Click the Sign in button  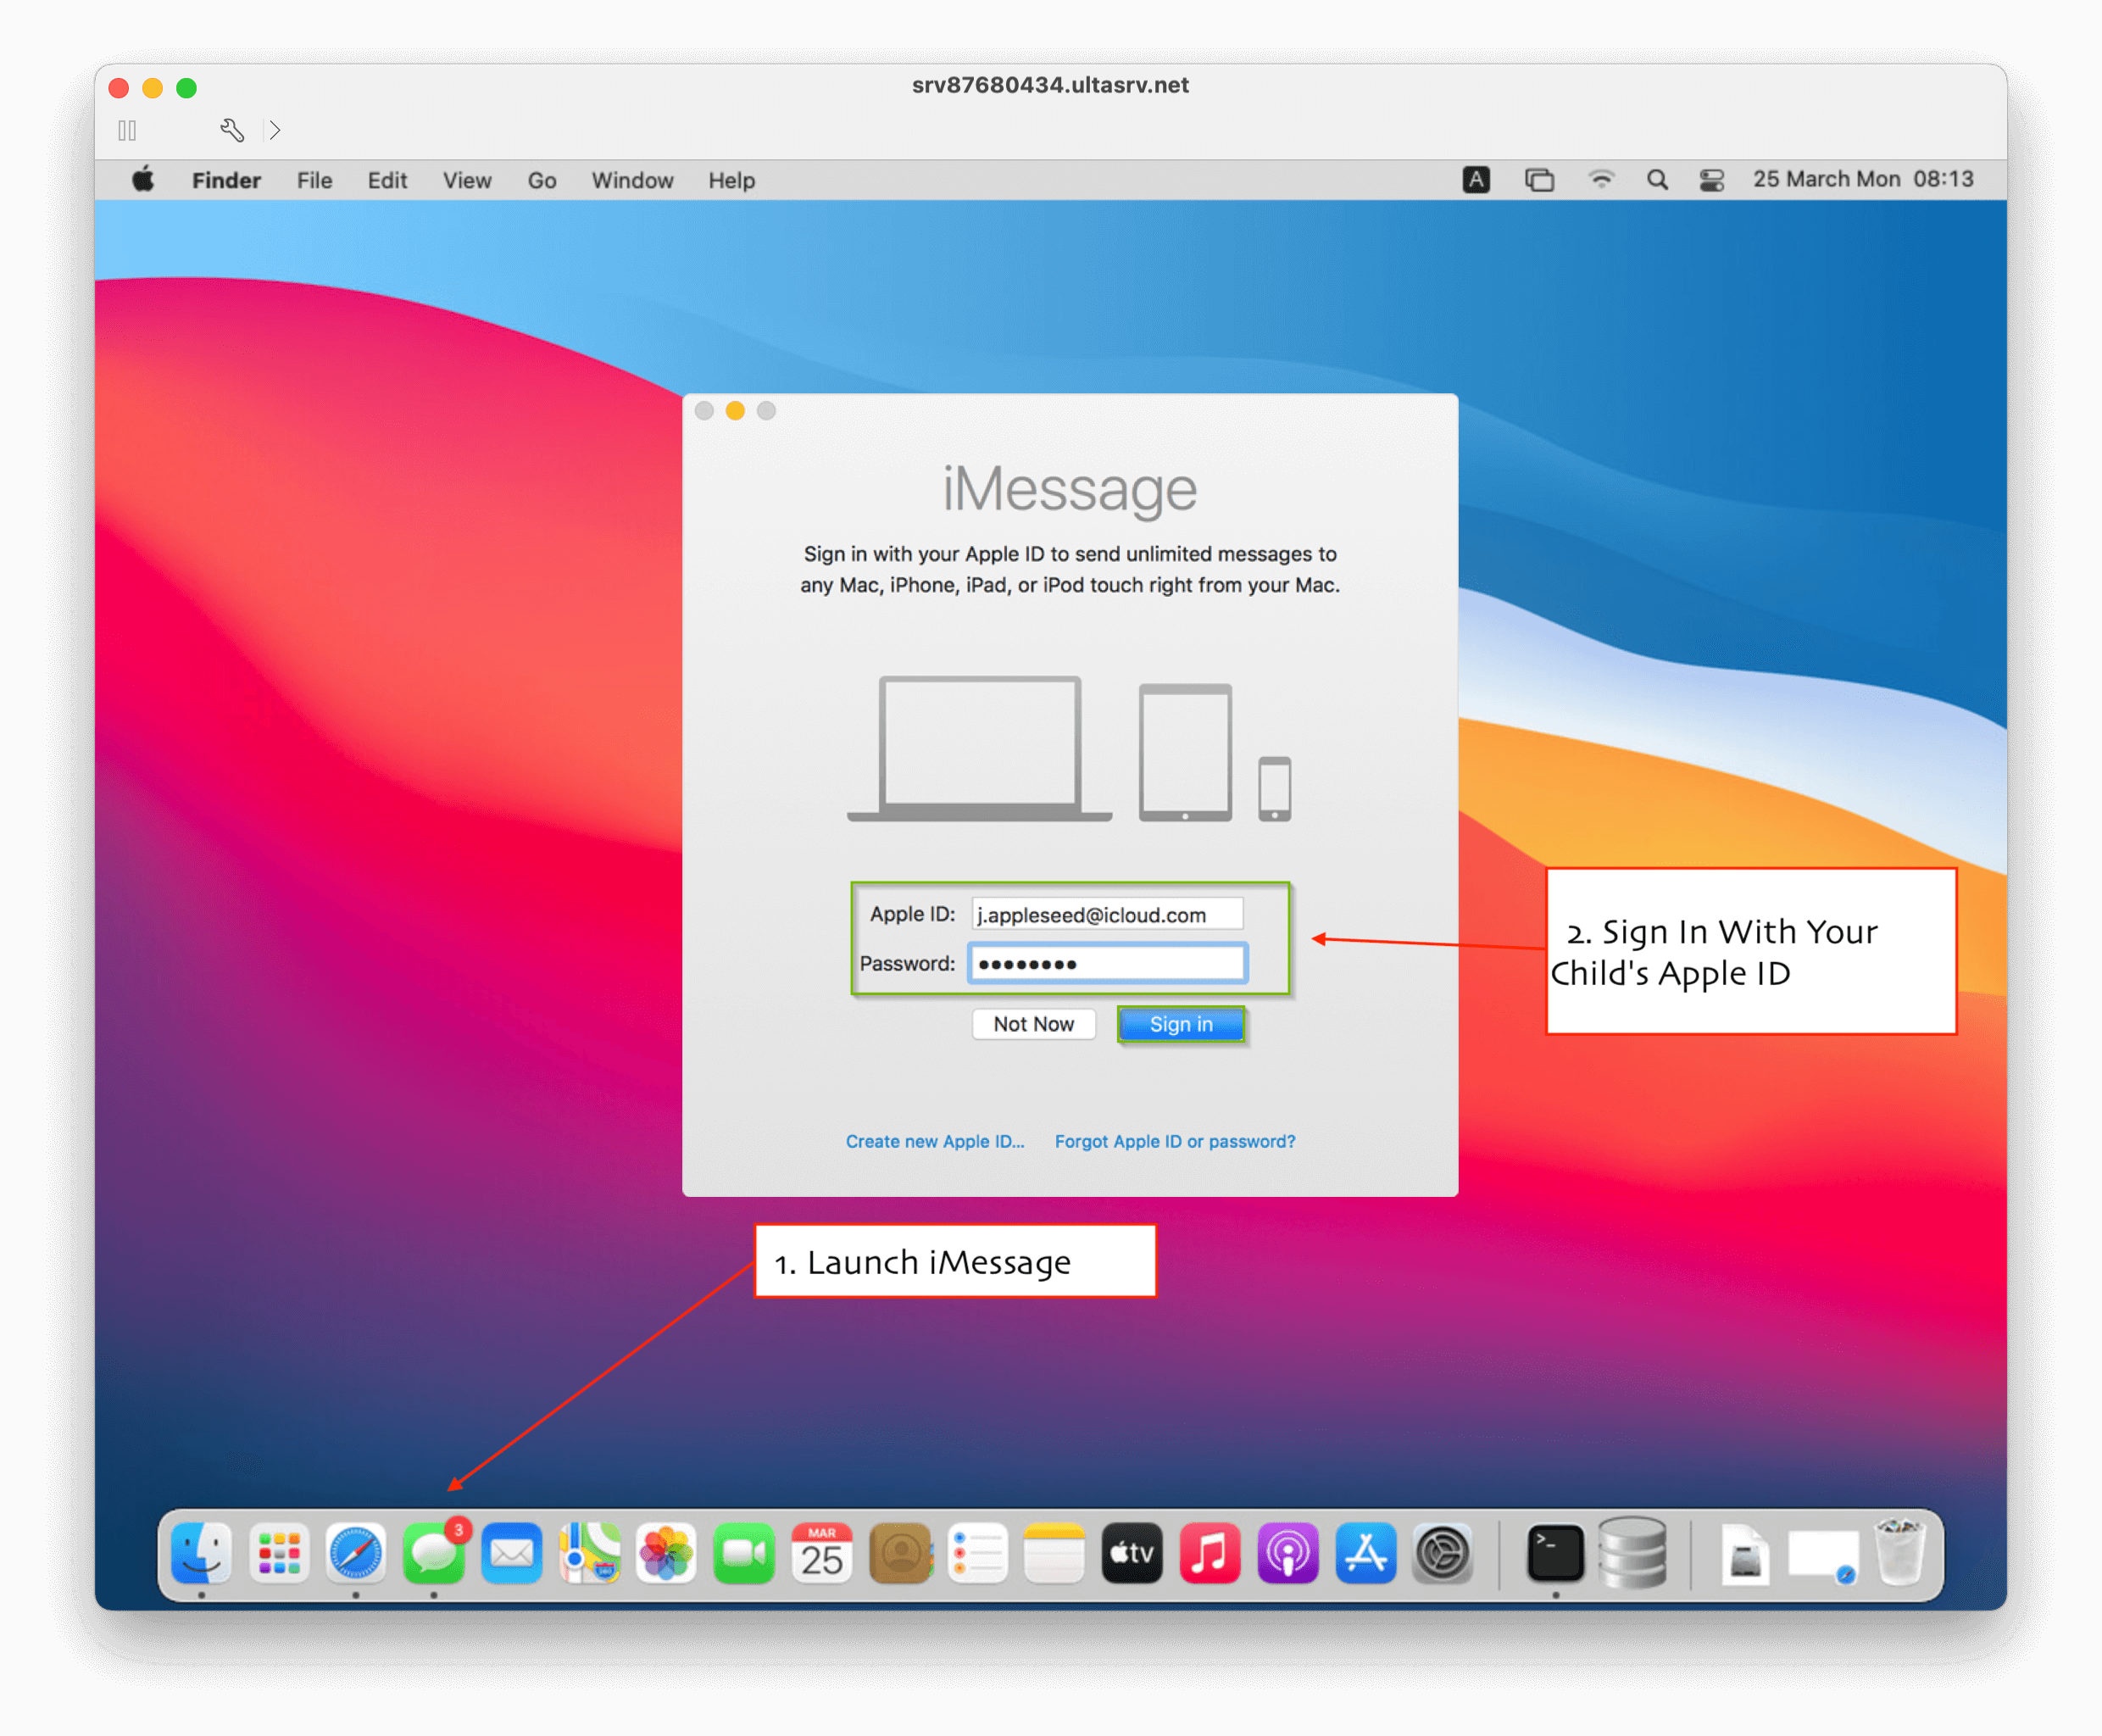pos(1181,1024)
